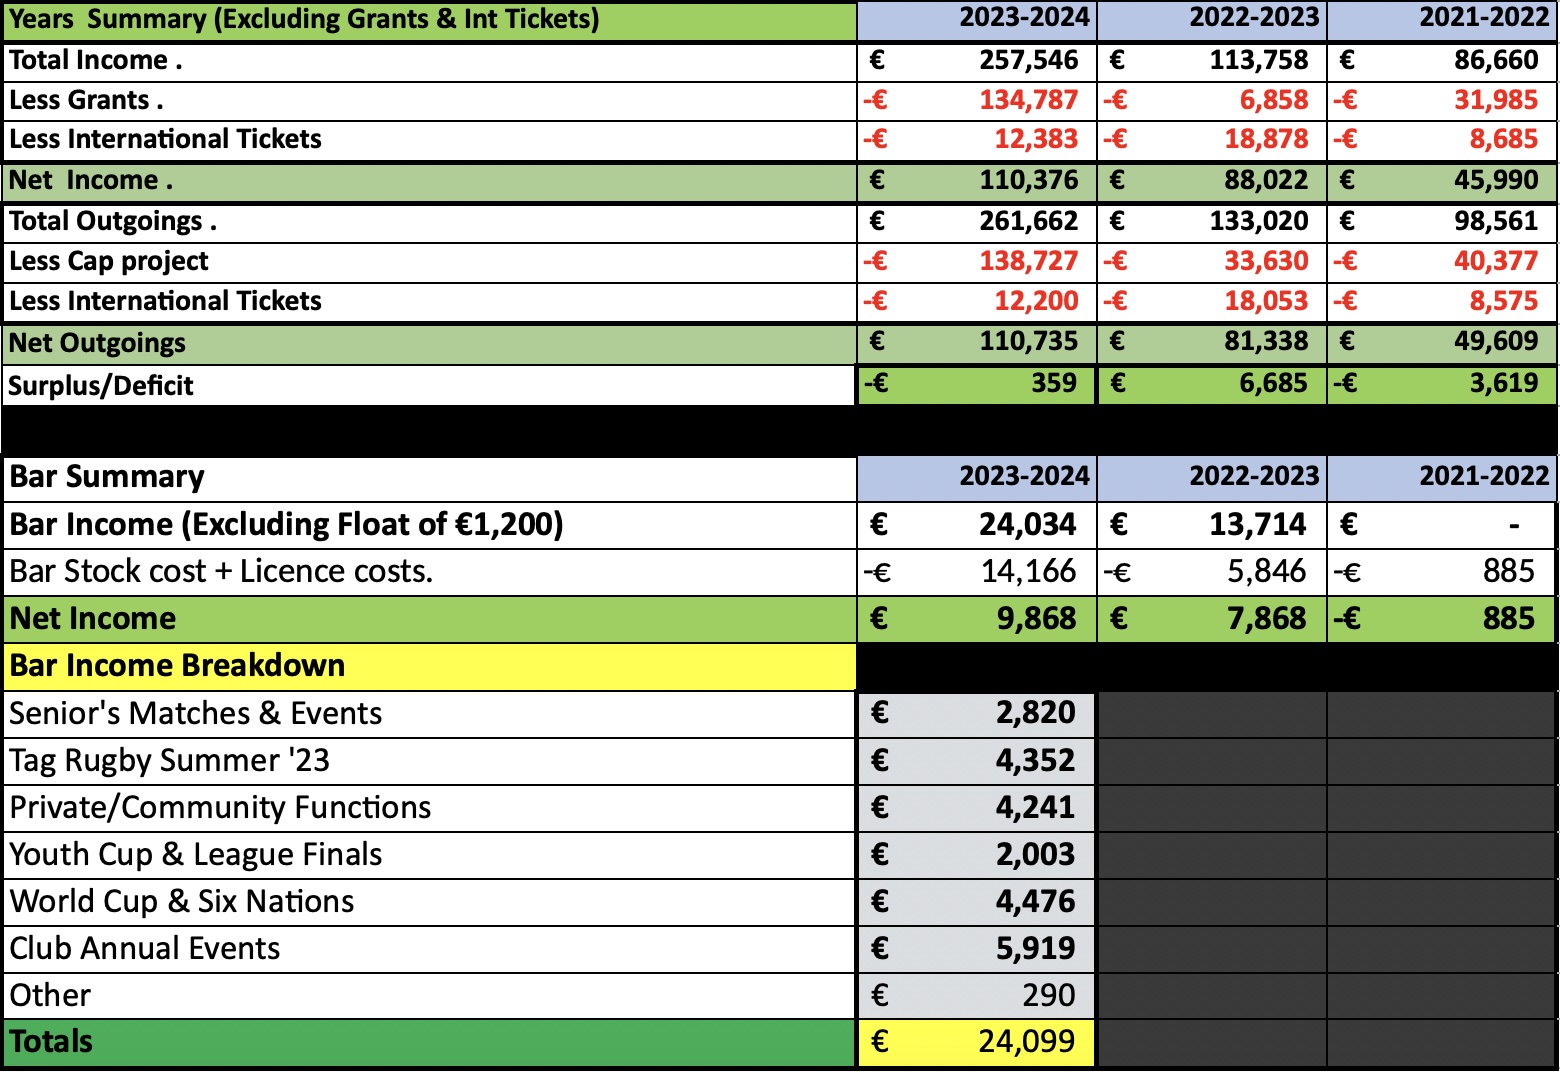The width and height of the screenshot is (1560, 1072).
Task: Select the Cap project value 33,630
Action: click(x=1267, y=261)
